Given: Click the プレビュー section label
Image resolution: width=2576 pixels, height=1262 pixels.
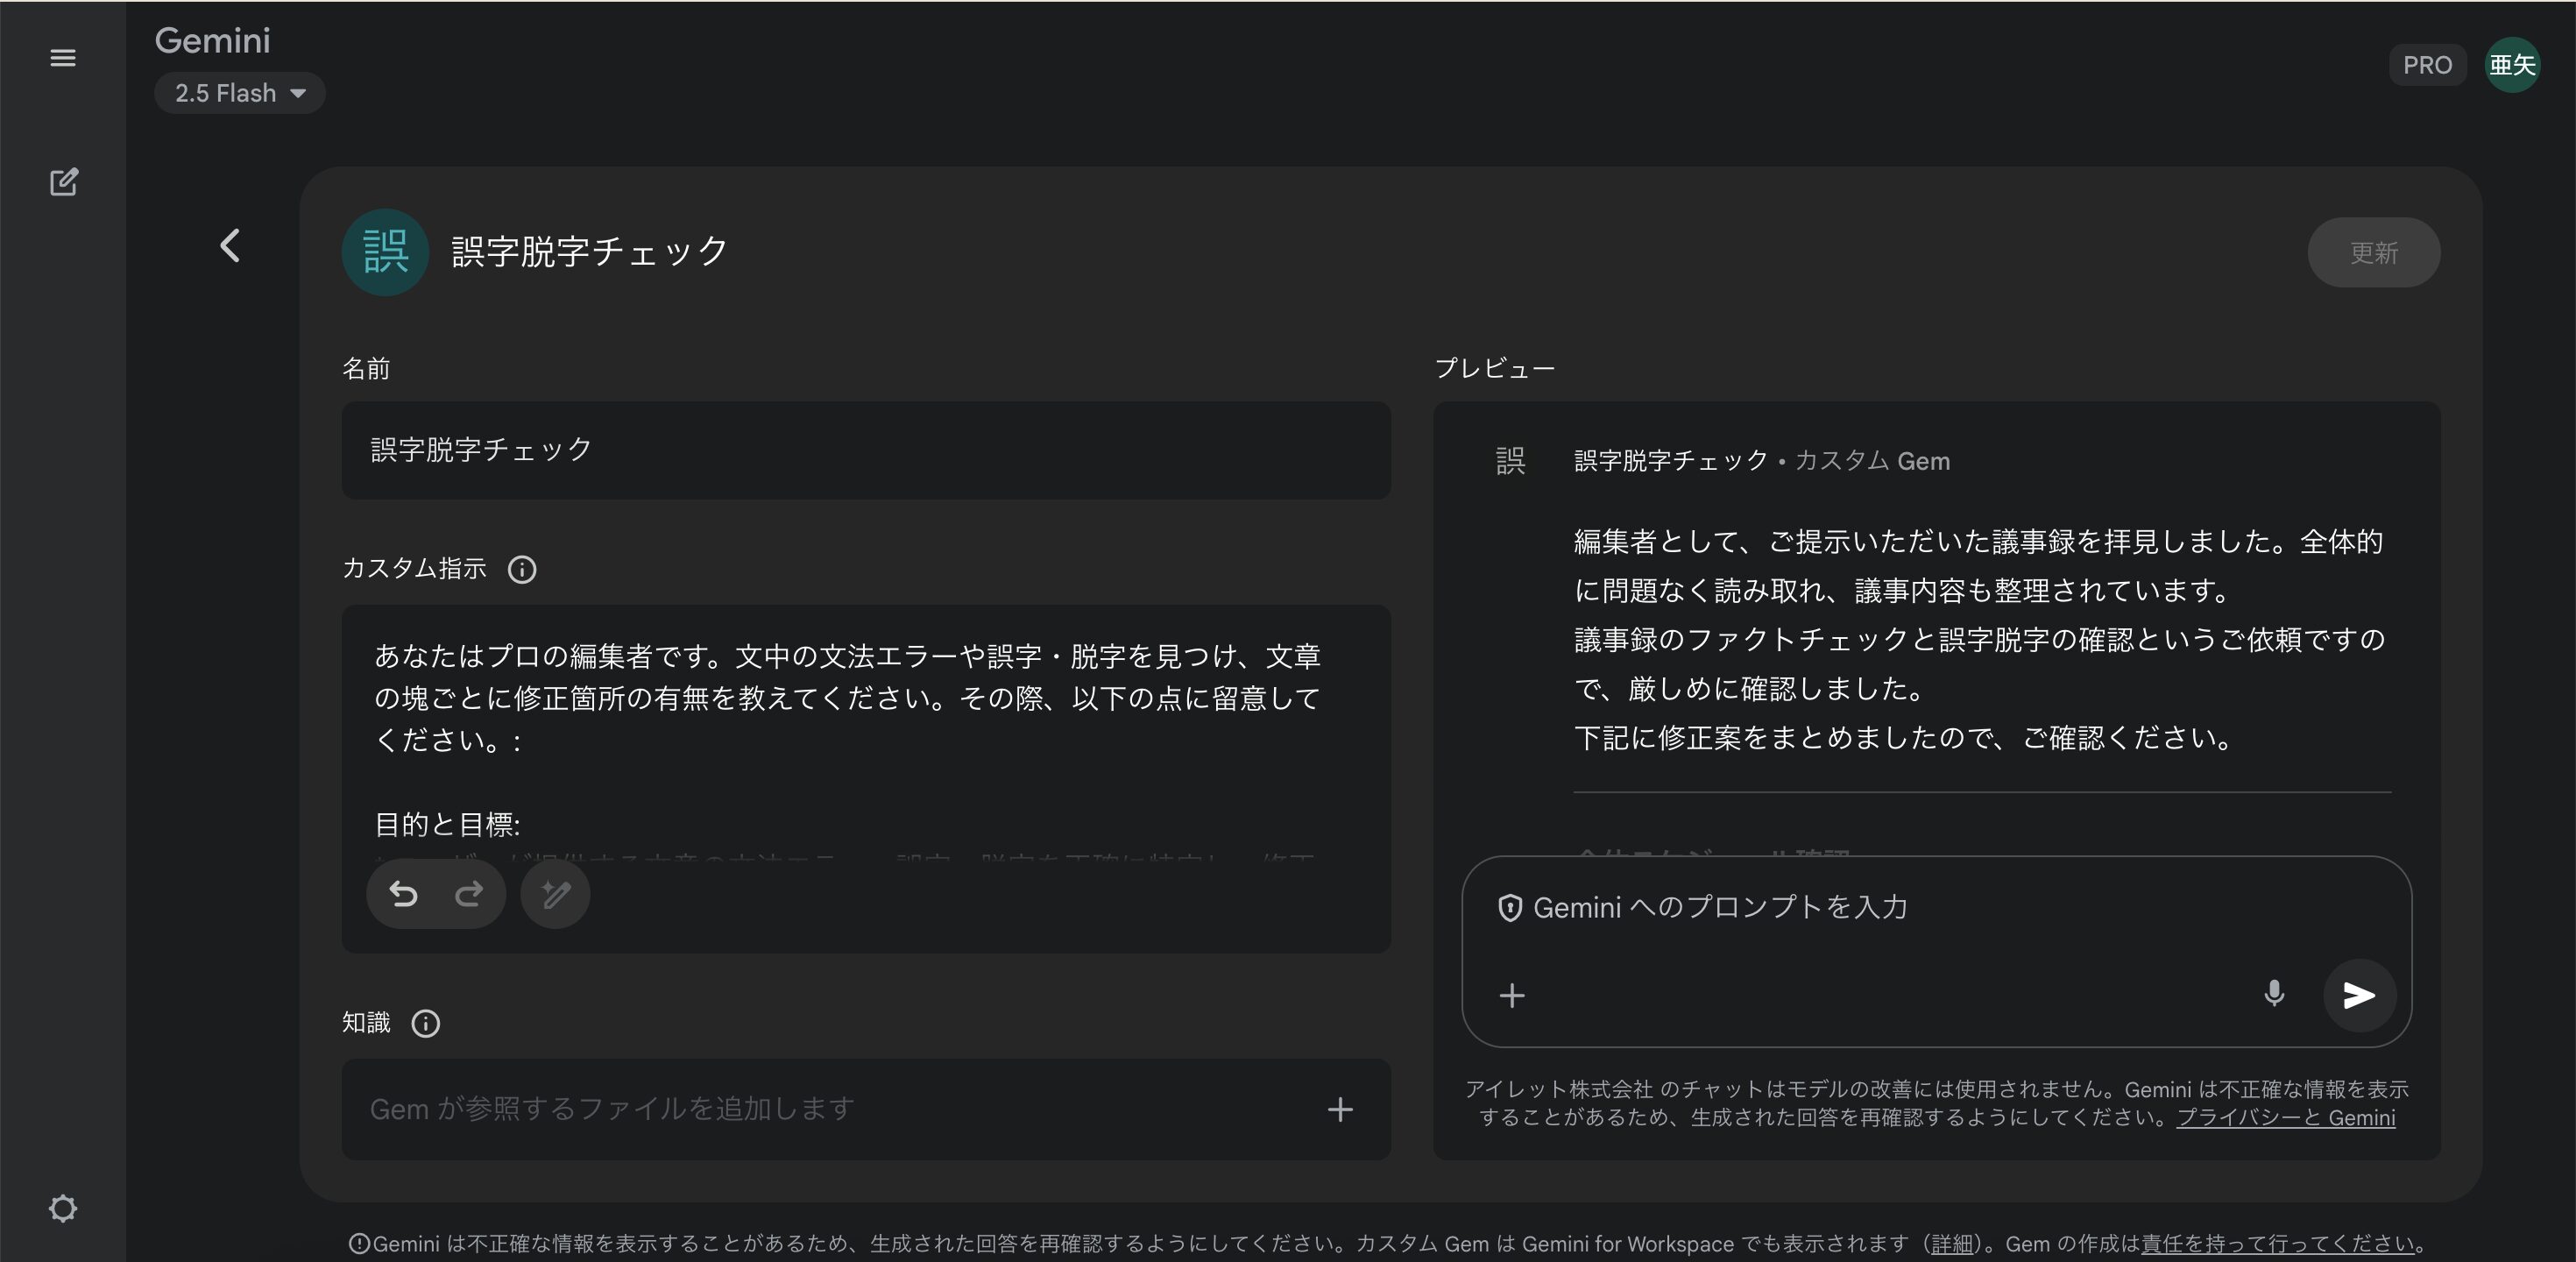Looking at the screenshot, I should pos(1495,368).
